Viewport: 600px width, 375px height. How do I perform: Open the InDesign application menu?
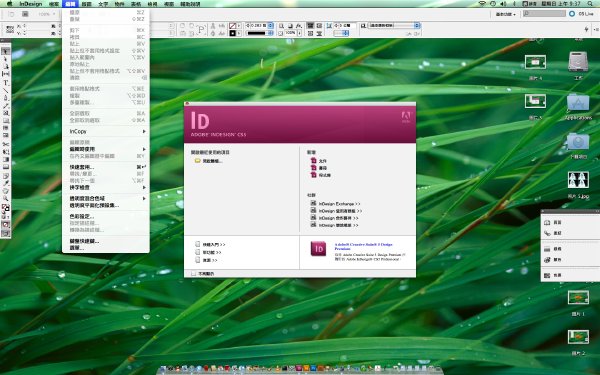click(31, 4)
